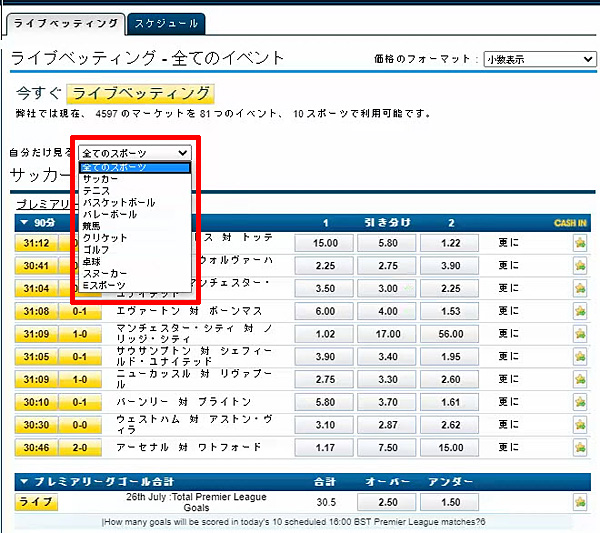Click the 30:30 match time badge

tap(36, 425)
